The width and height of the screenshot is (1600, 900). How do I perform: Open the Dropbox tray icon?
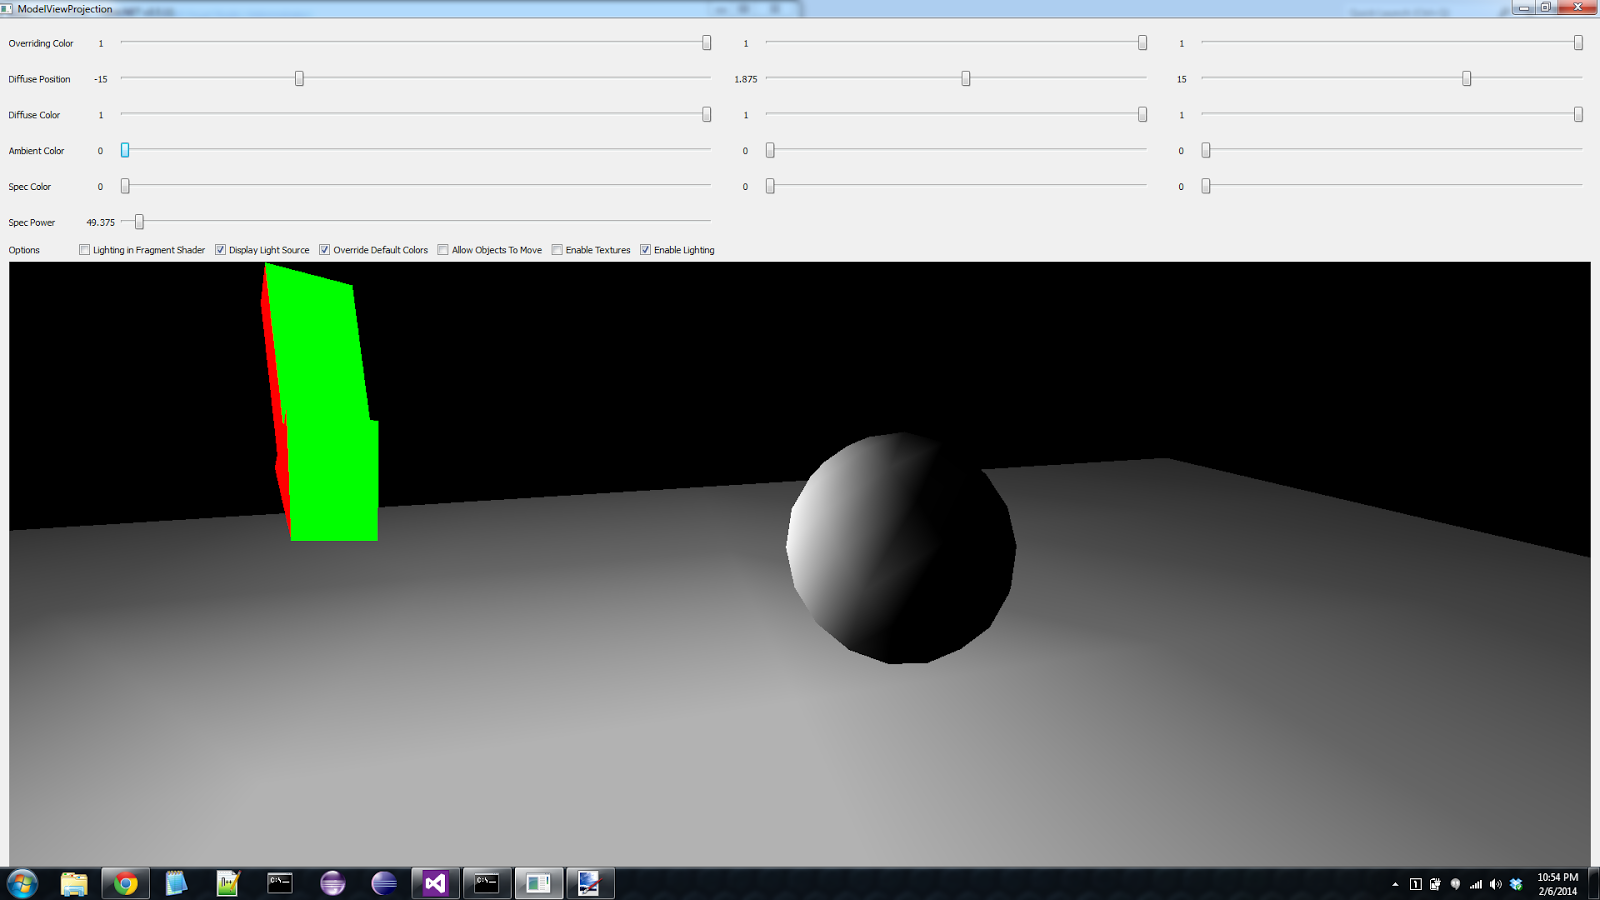click(x=1516, y=884)
